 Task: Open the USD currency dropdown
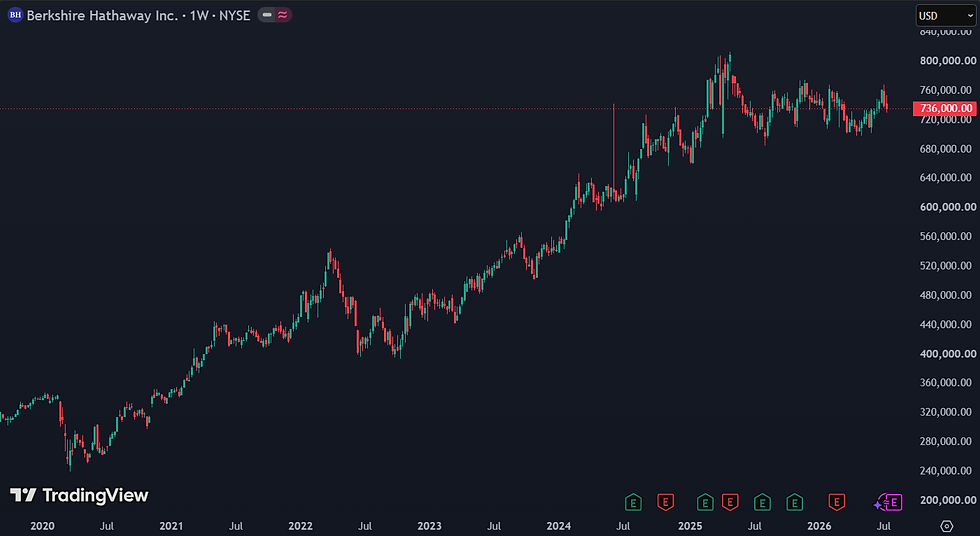(x=946, y=16)
